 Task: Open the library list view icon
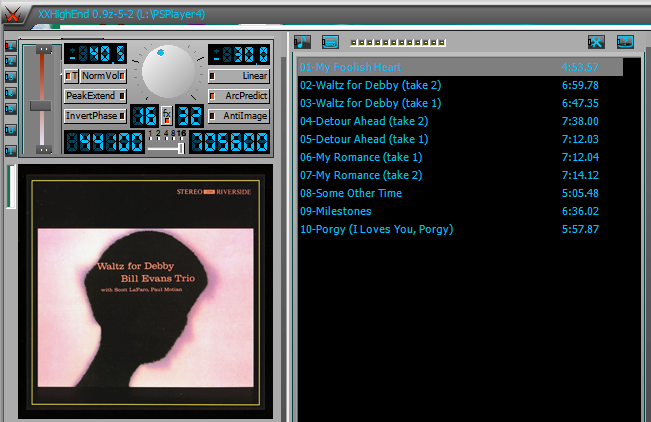pyautogui.click(x=330, y=42)
